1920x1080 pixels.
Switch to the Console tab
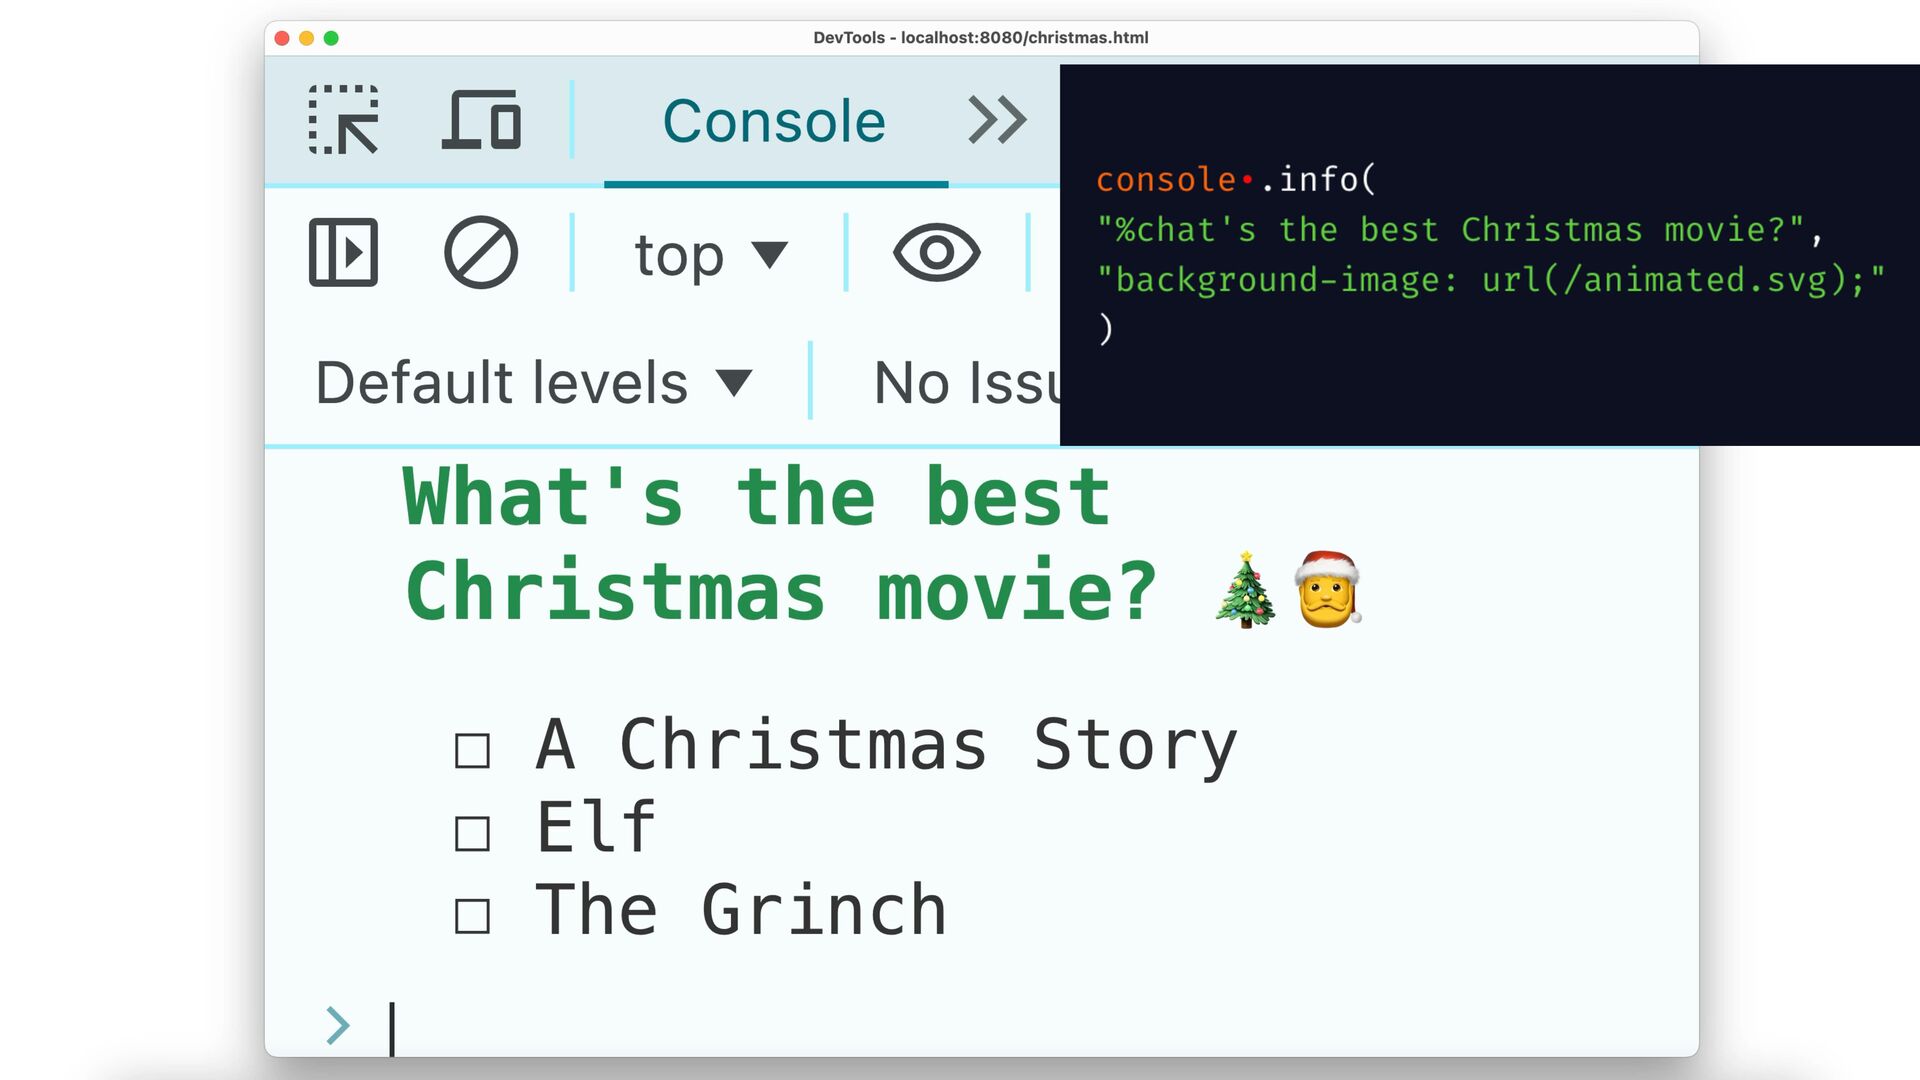tap(775, 122)
